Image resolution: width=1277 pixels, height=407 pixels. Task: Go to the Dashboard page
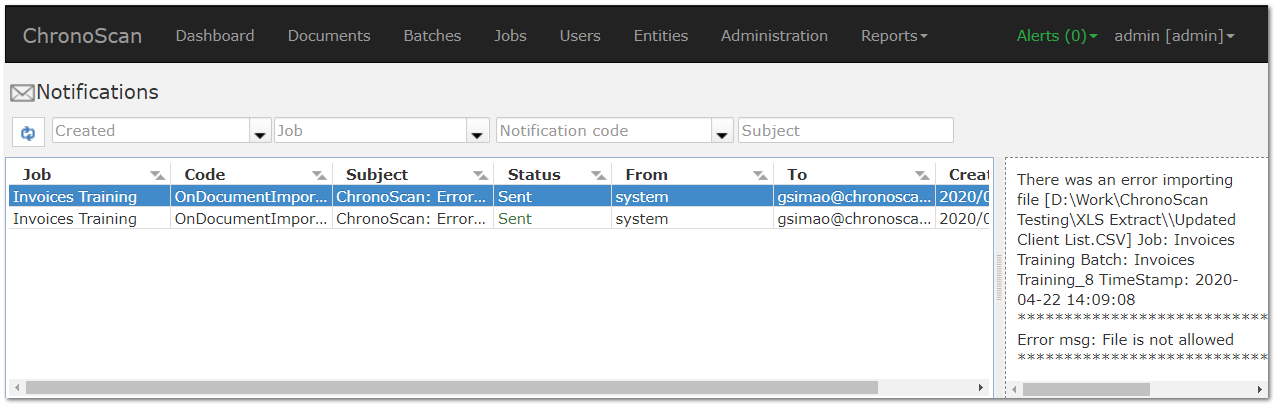(215, 35)
